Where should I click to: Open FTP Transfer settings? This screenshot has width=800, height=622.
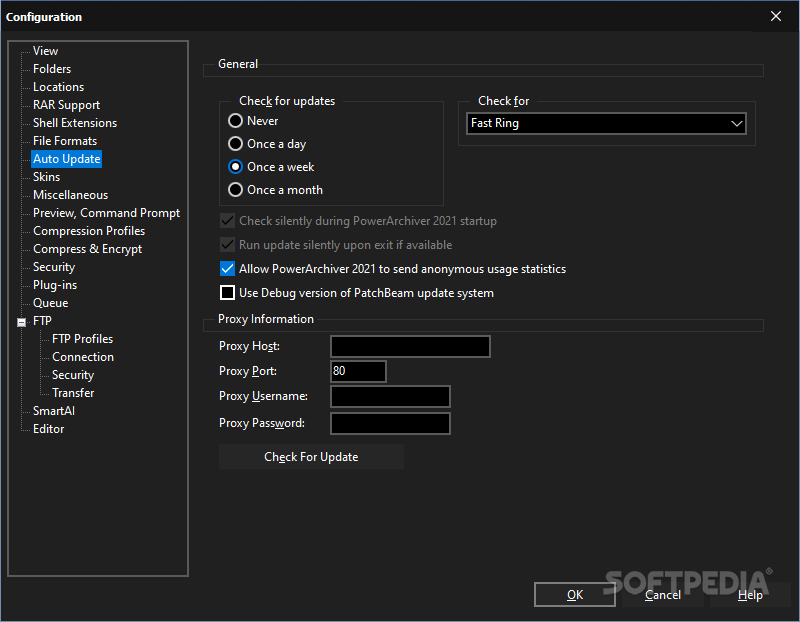pos(73,393)
